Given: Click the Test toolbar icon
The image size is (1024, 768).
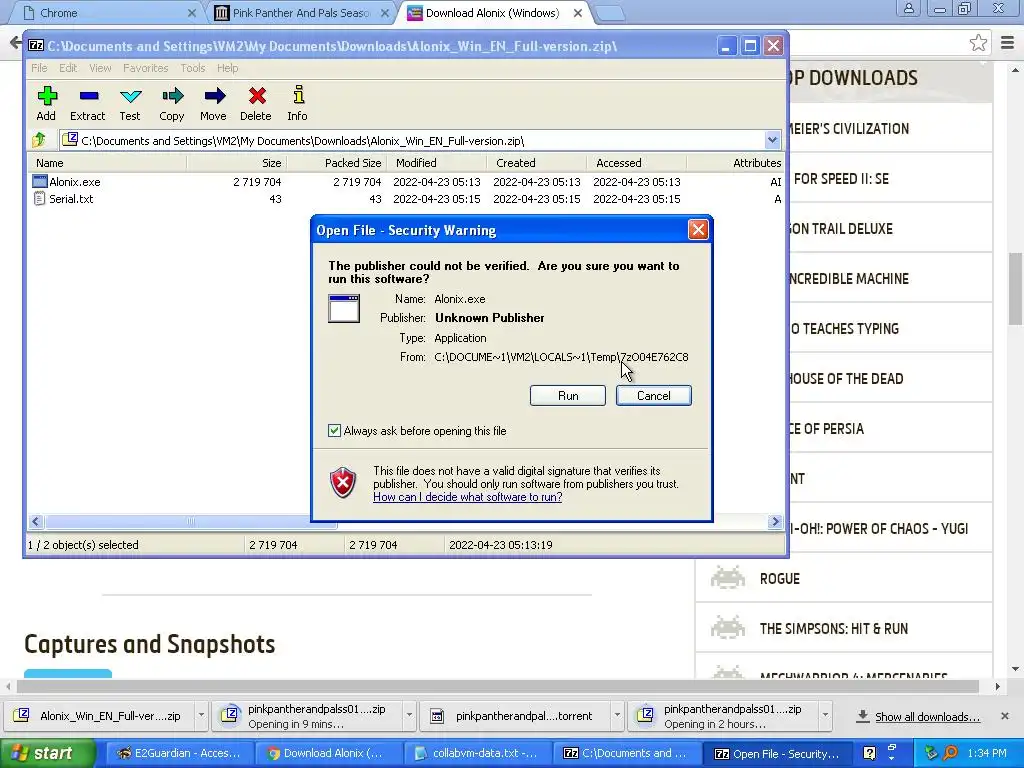Looking at the screenshot, I should (130, 97).
